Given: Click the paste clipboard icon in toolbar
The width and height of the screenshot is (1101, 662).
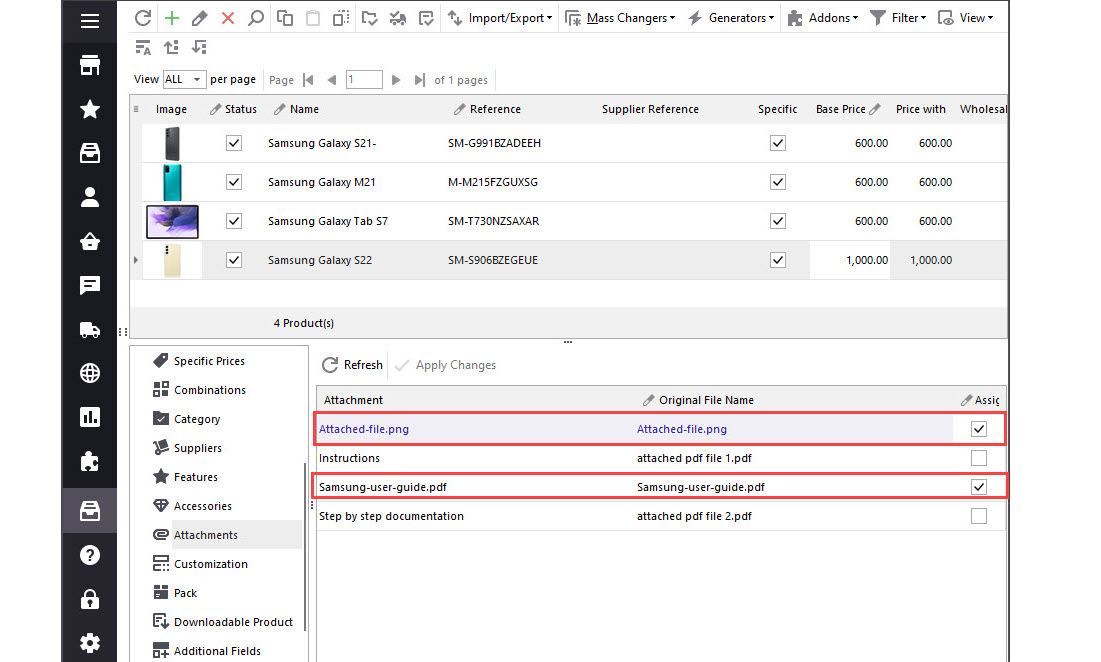Looking at the screenshot, I should (x=312, y=18).
